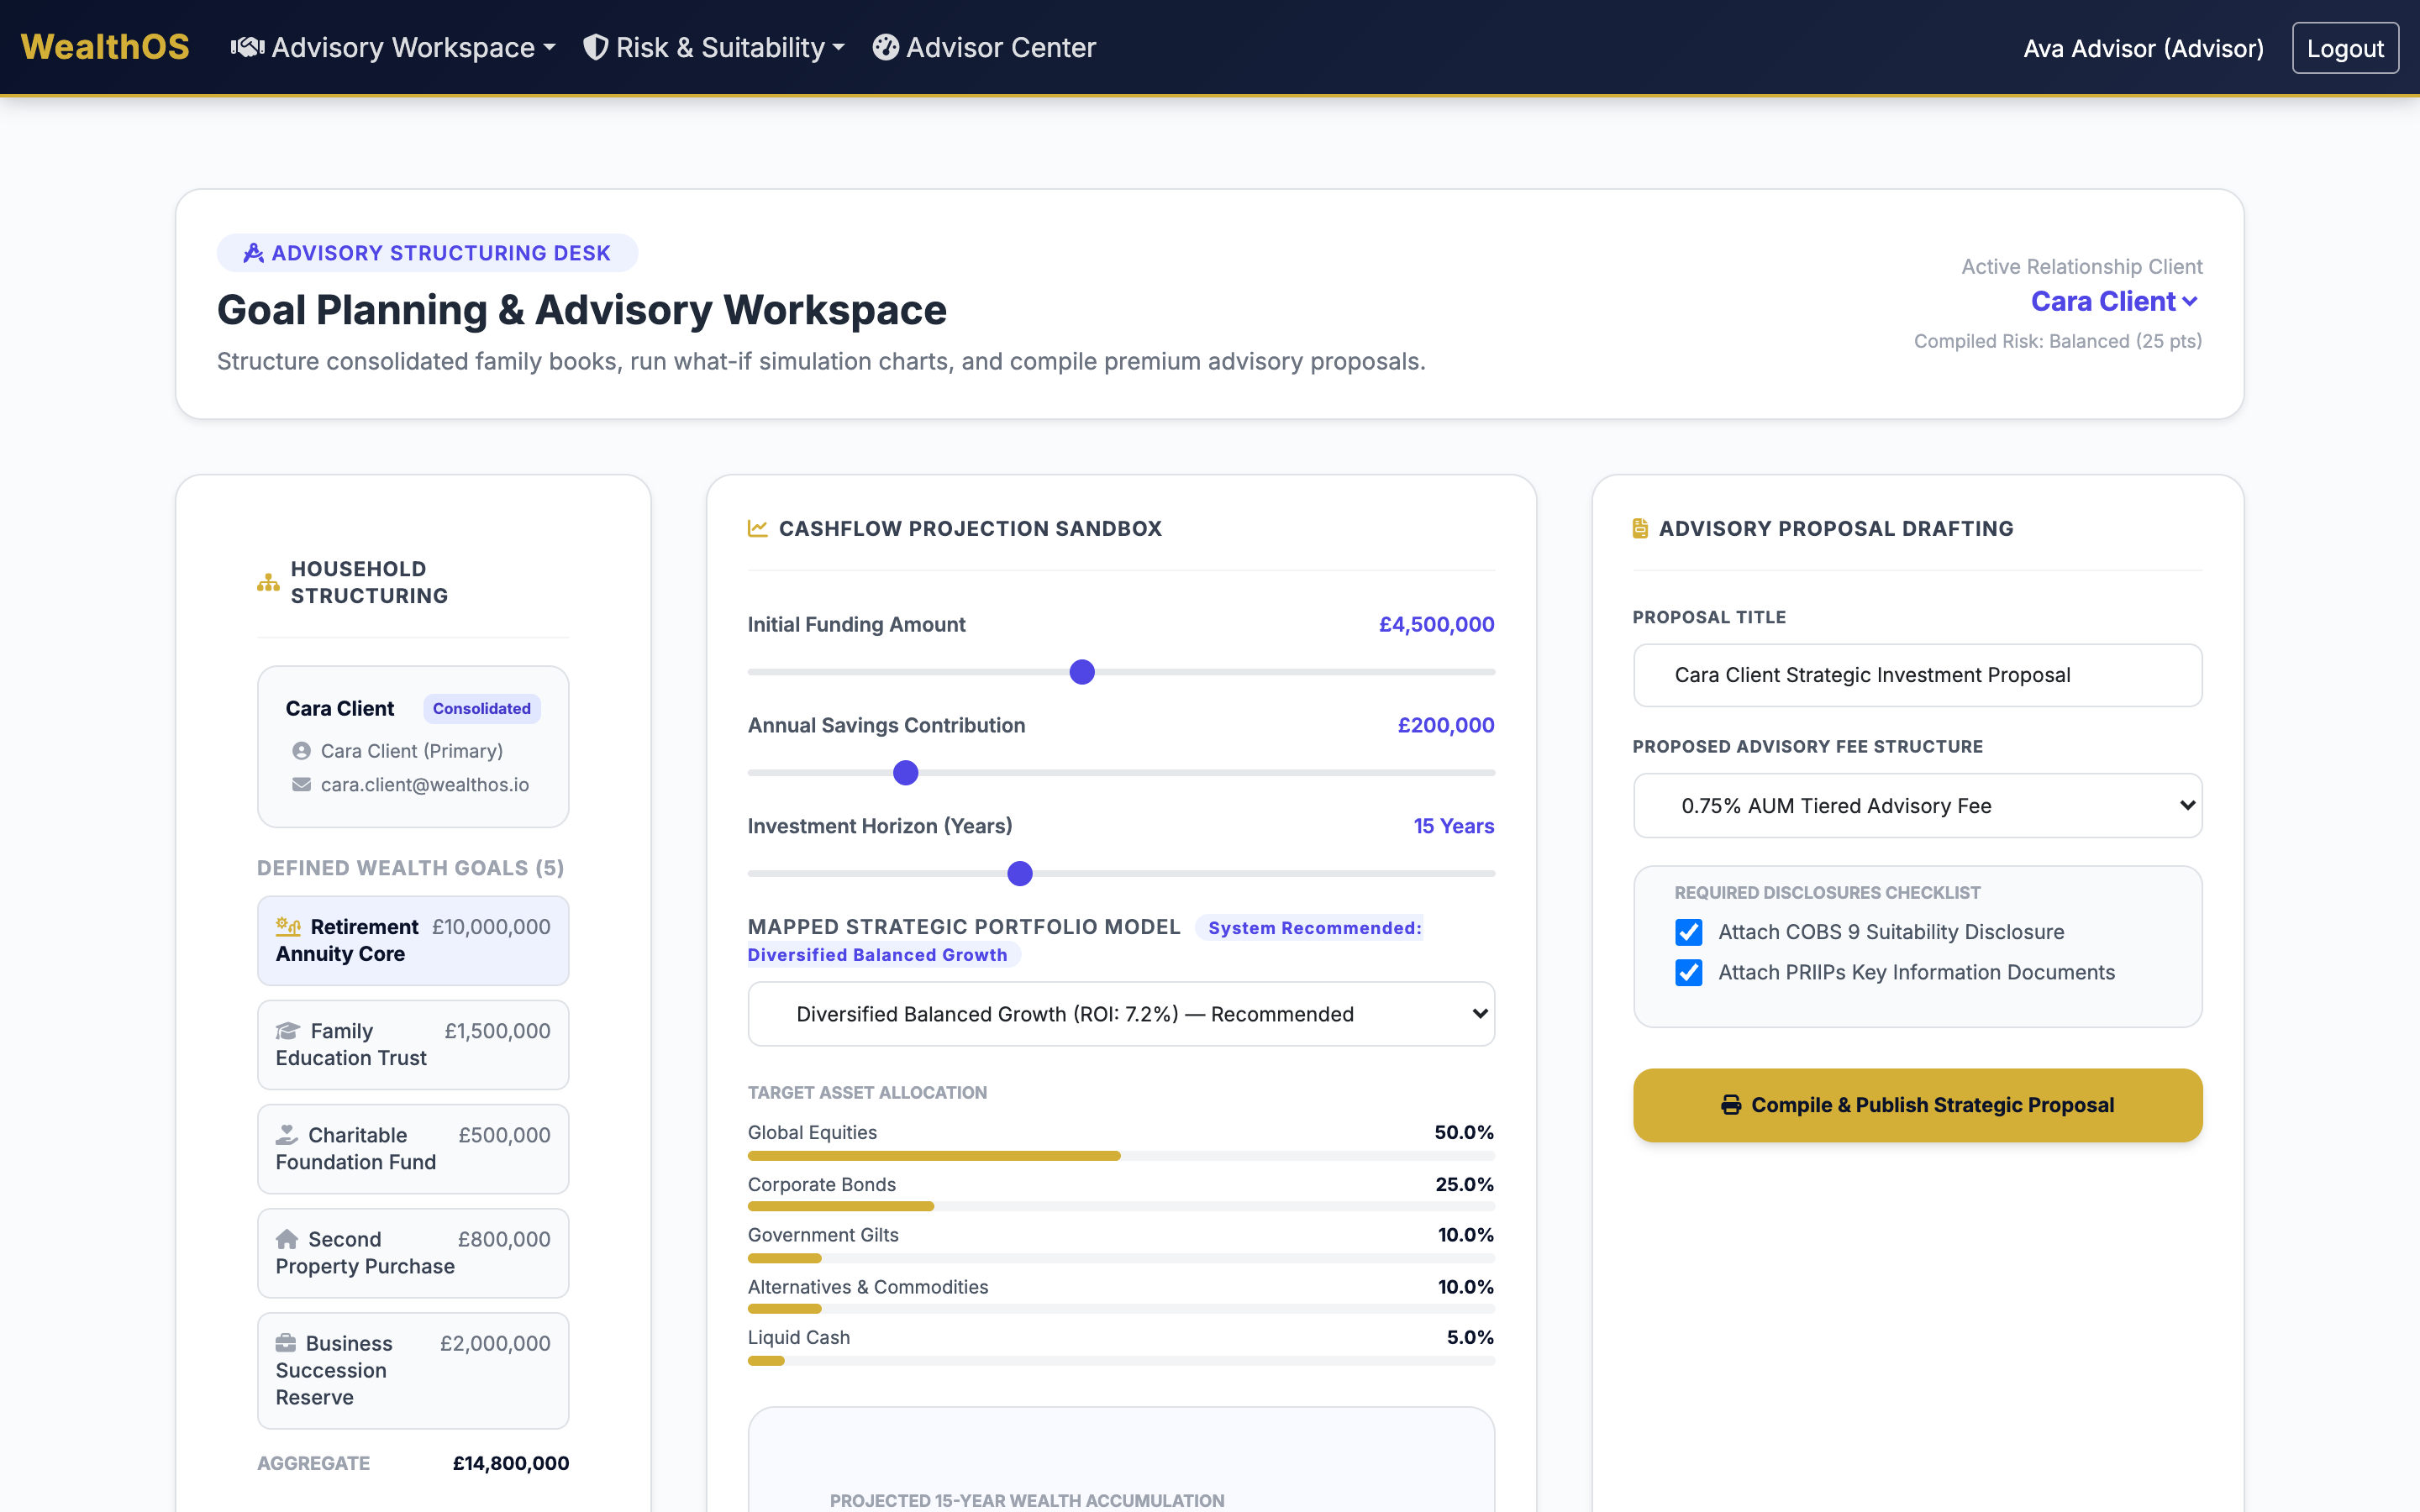Click the Global Equities 50.0% allocation bar

(x=1121, y=1156)
